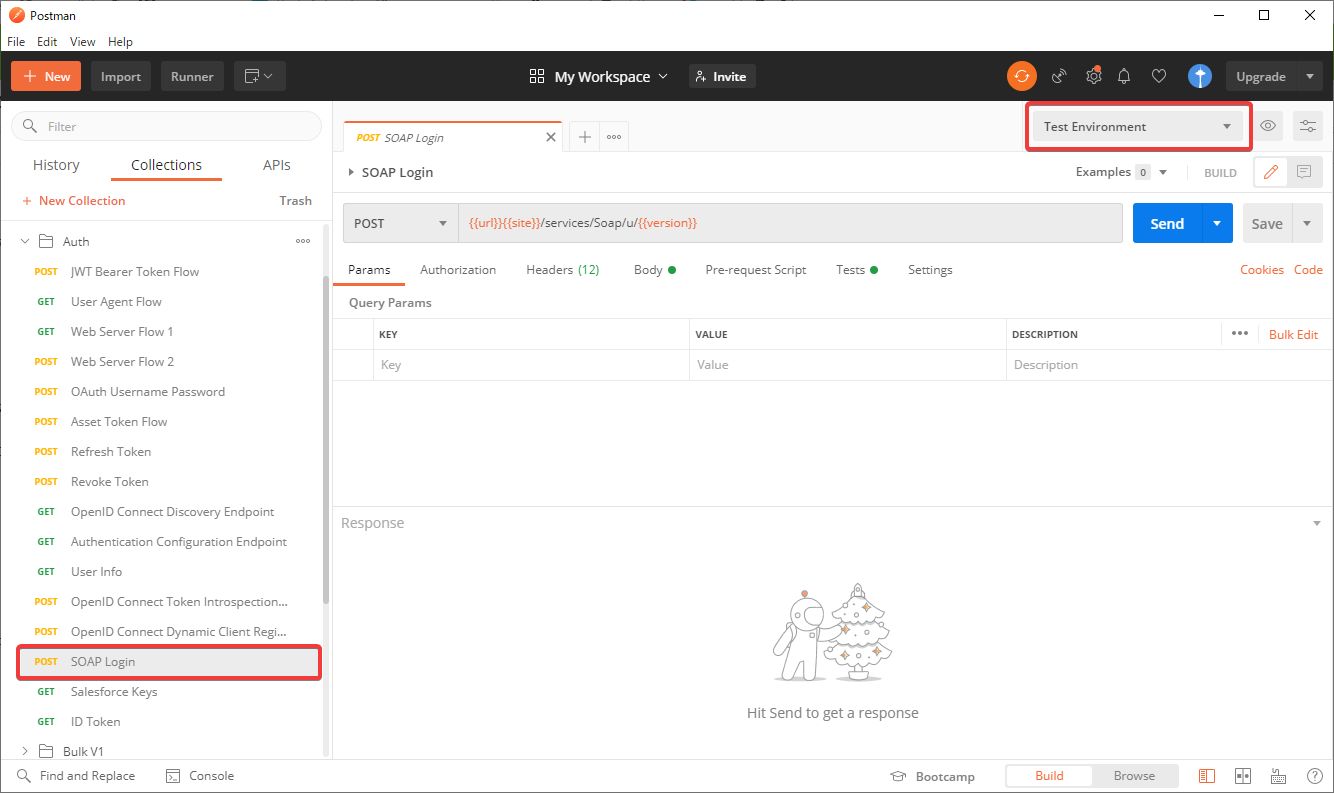This screenshot has width=1334, height=793.
Task: Click the Invite button
Action: click(x=722, y=76)
